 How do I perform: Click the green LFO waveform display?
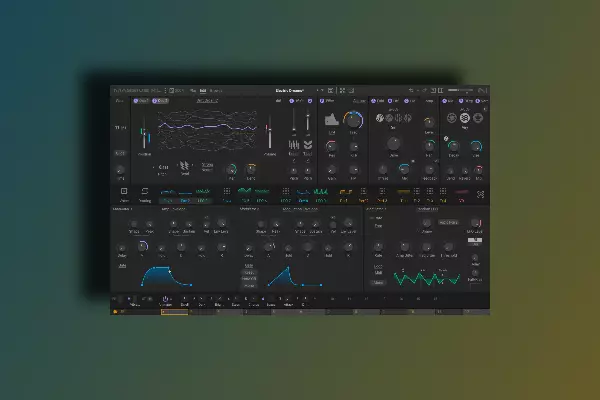pos(427,278)
